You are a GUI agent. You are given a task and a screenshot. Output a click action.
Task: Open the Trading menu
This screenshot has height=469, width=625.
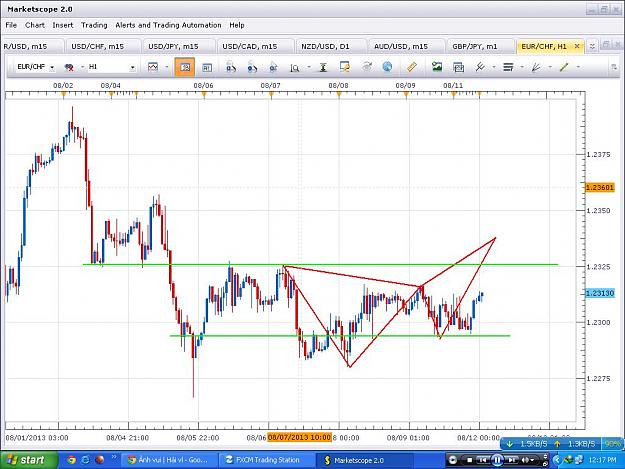click(94, 25)
